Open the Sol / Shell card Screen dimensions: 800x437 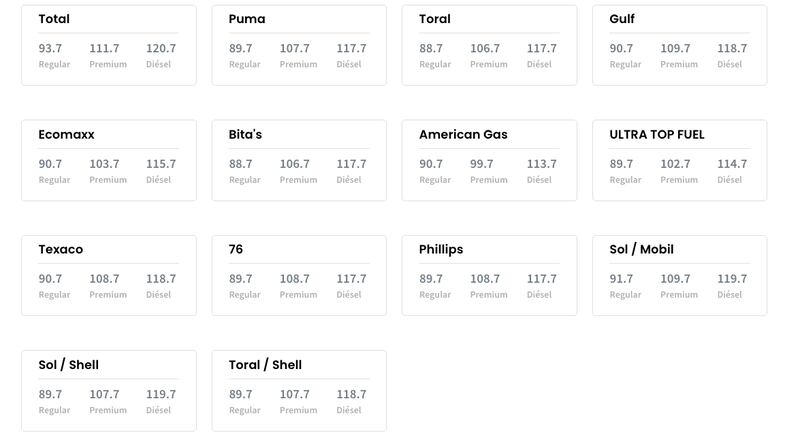[109, 391]
